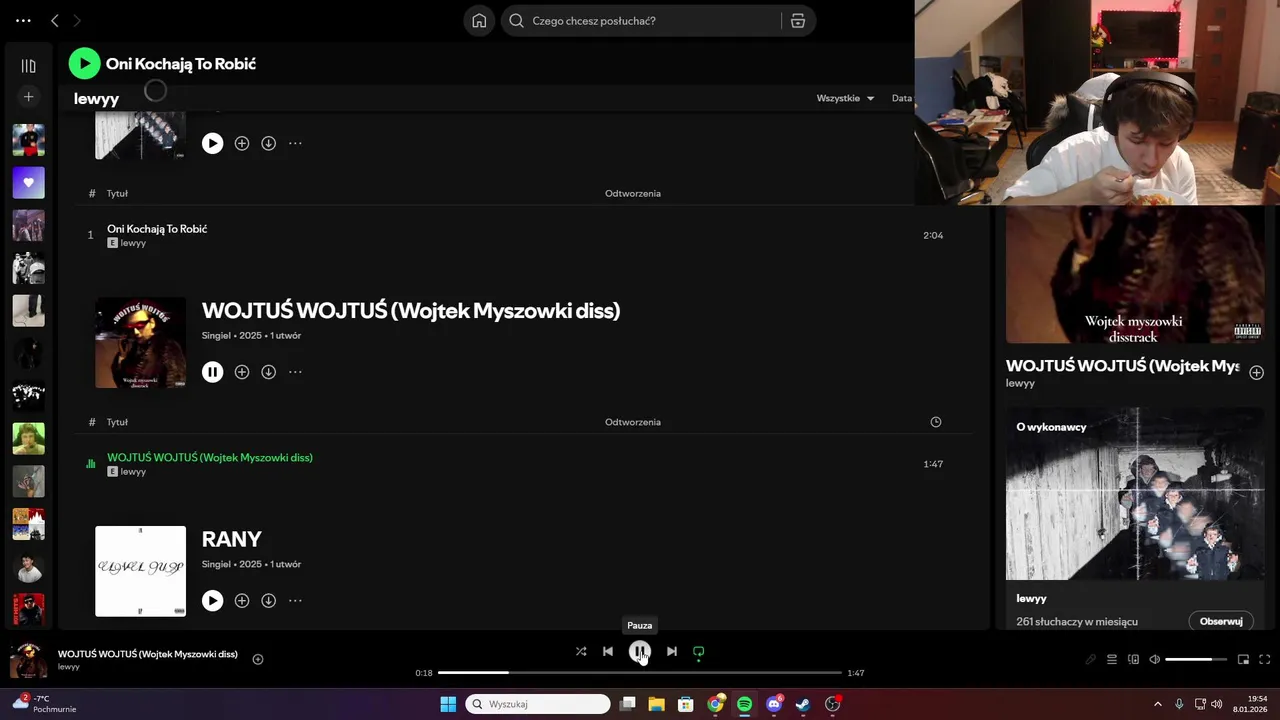Open more options for Oni Kochają To Robić single

point(295,143)
